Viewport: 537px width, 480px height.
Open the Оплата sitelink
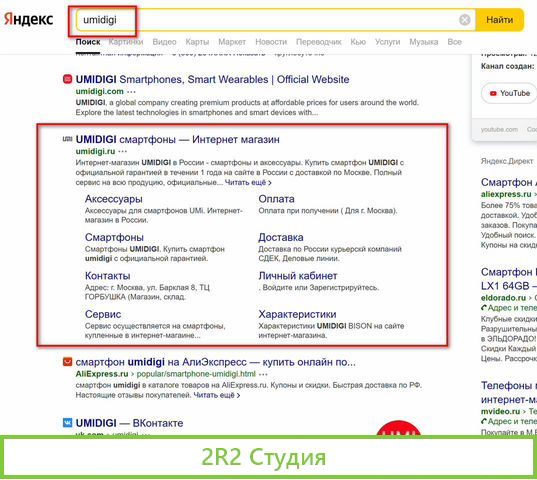tap(276, 199)
